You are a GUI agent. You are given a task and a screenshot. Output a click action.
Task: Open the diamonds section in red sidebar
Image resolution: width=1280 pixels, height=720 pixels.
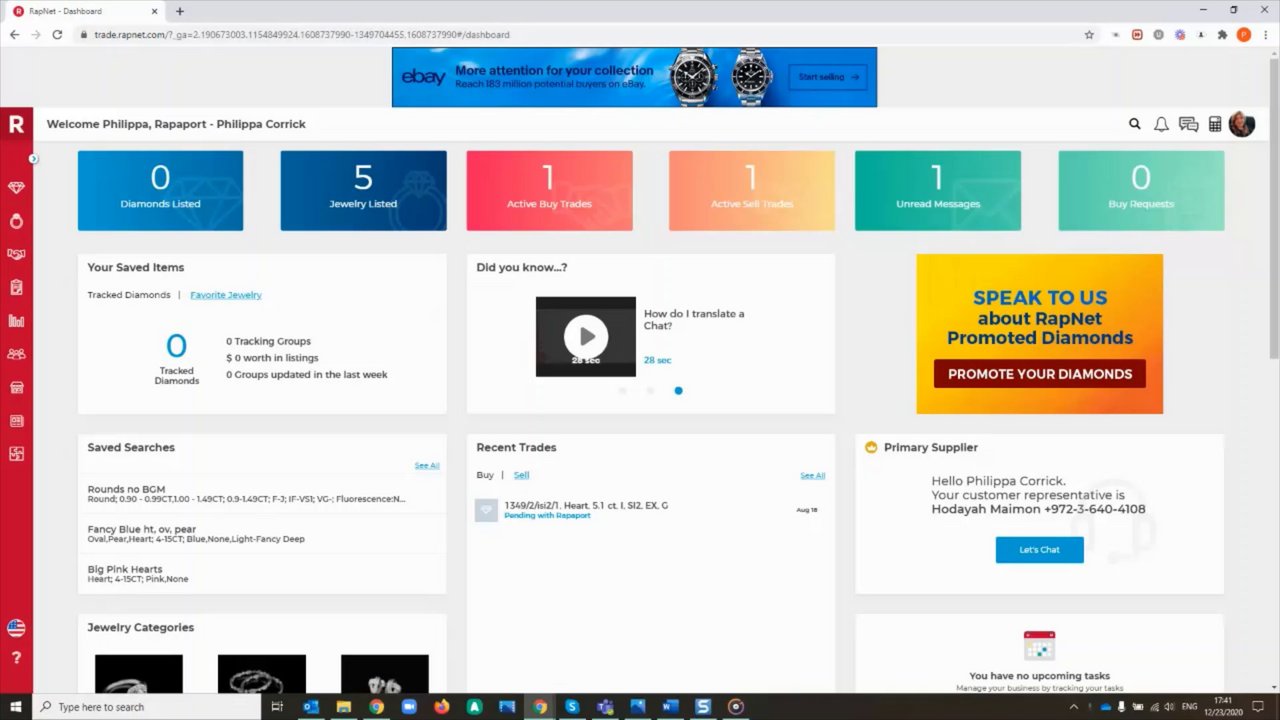coord(16,188)
